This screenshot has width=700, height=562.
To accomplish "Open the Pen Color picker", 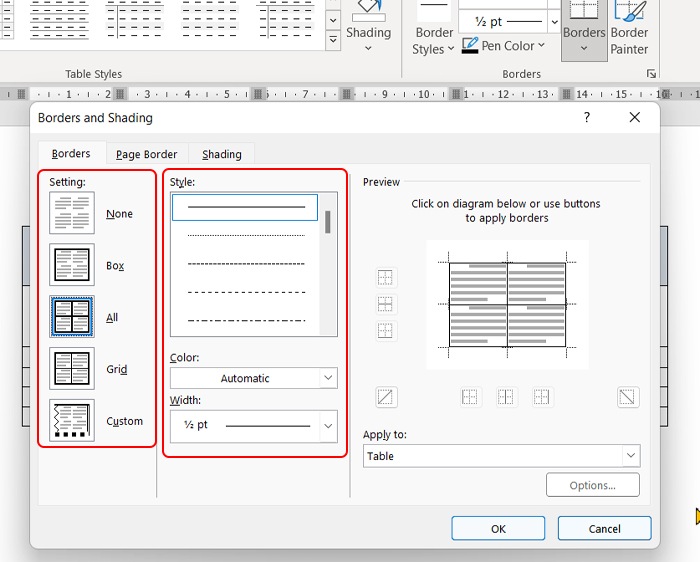I will (503, 45).
